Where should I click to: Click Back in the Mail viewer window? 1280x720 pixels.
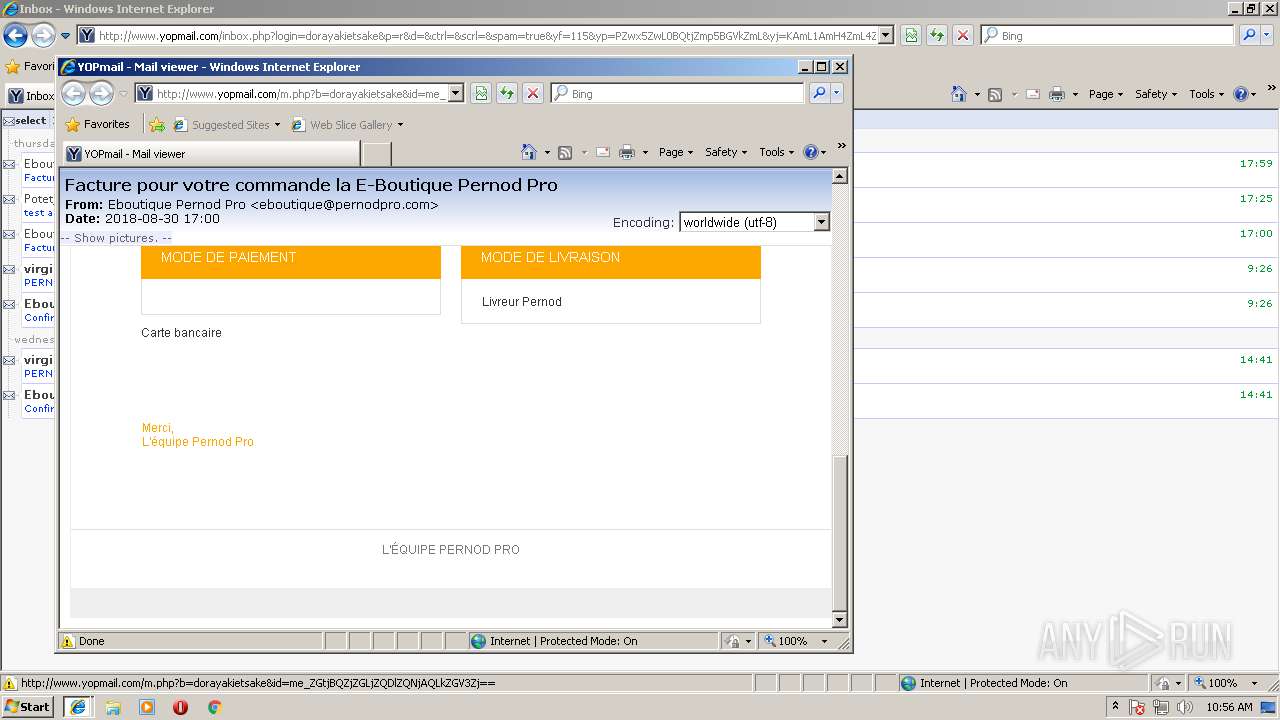tap(74, 94)
